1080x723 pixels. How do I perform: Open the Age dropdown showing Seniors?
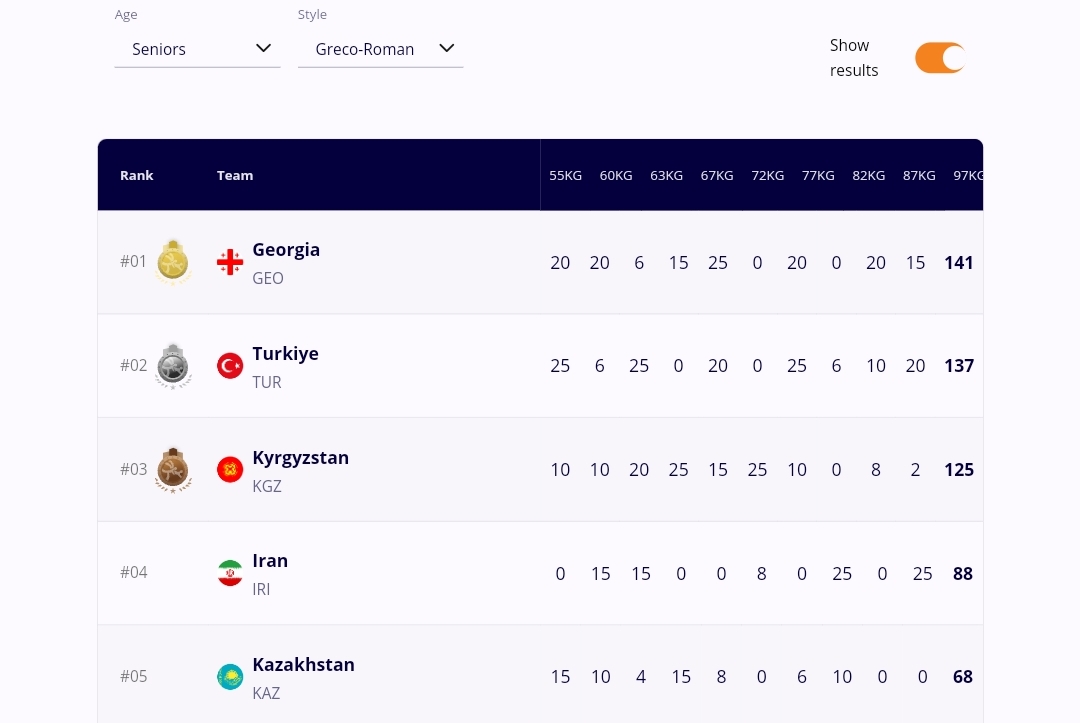coord(197,49)
